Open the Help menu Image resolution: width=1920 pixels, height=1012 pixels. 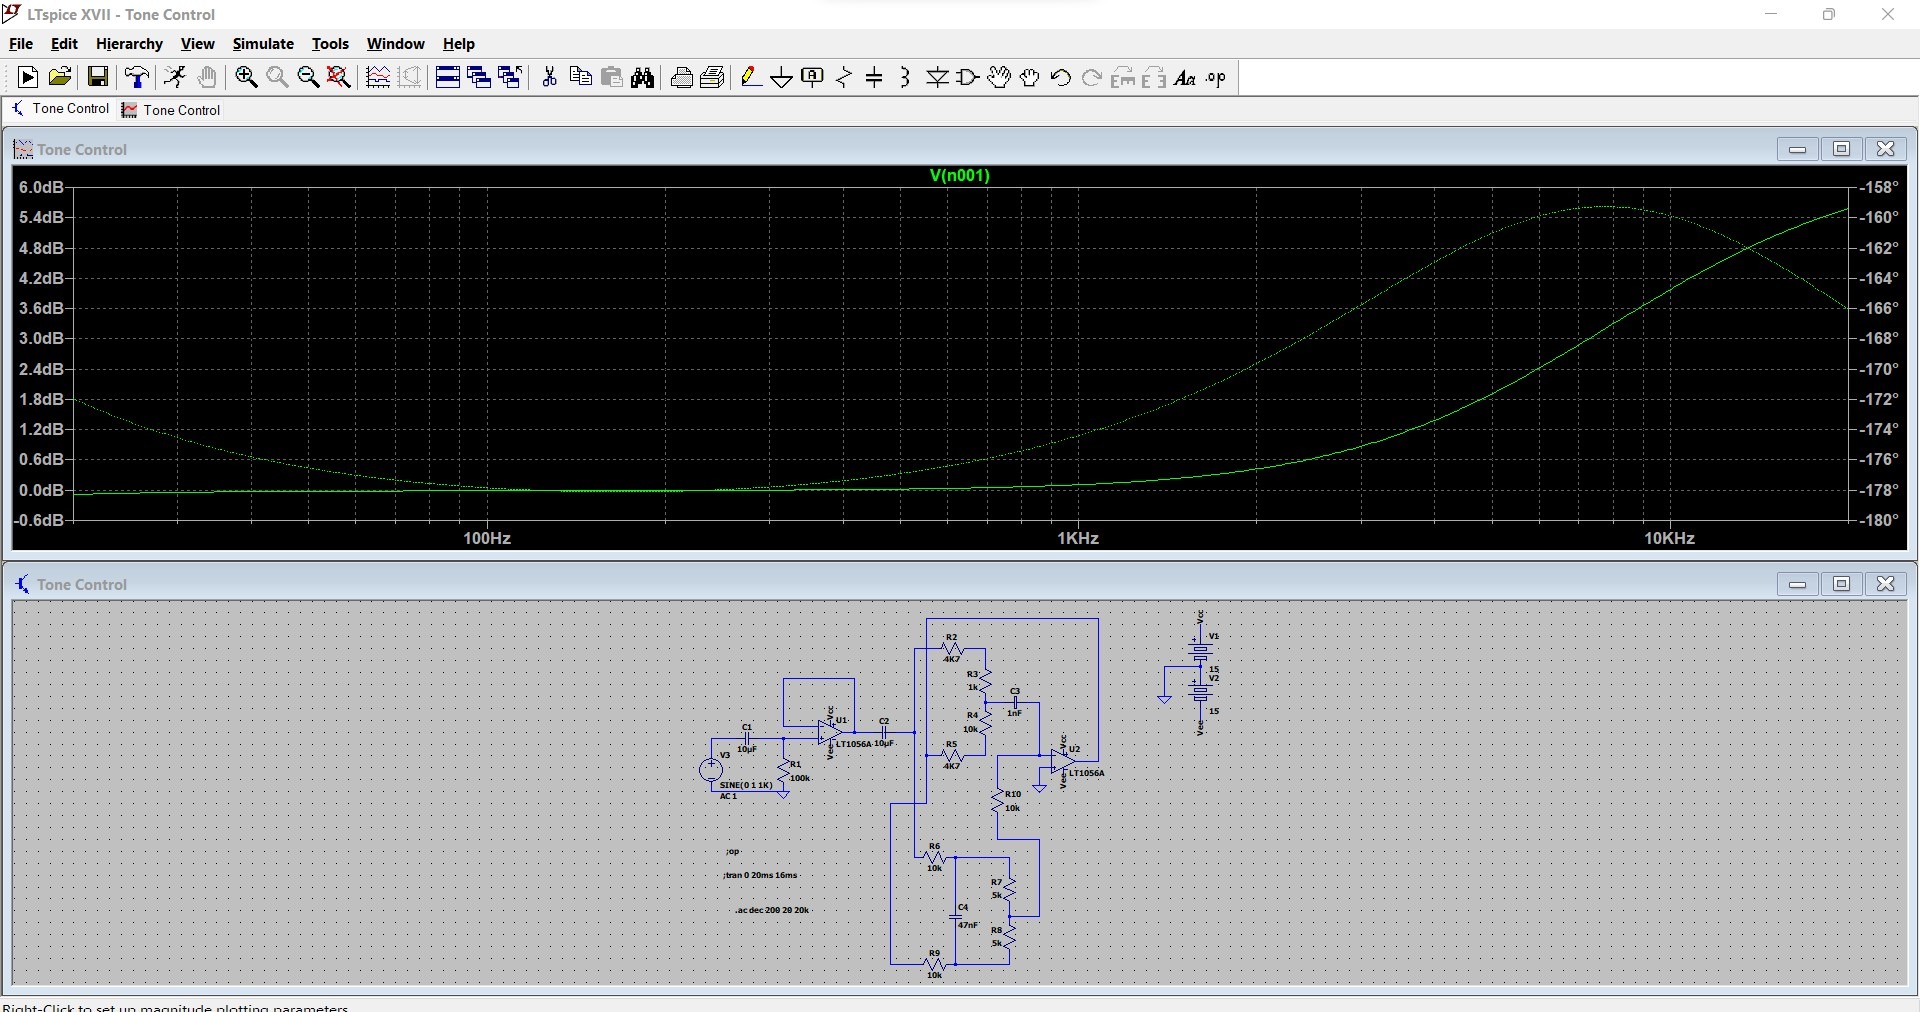tap(458, 44)
